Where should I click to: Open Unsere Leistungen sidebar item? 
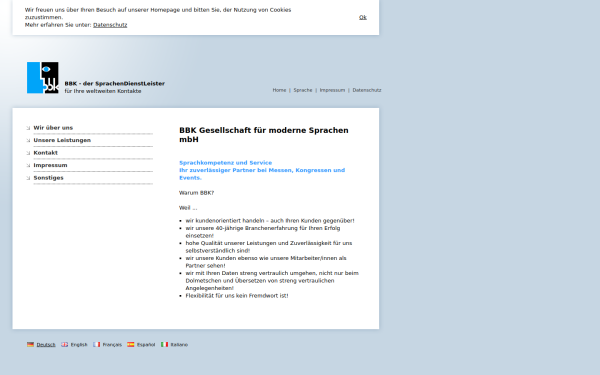pos(62,140)
